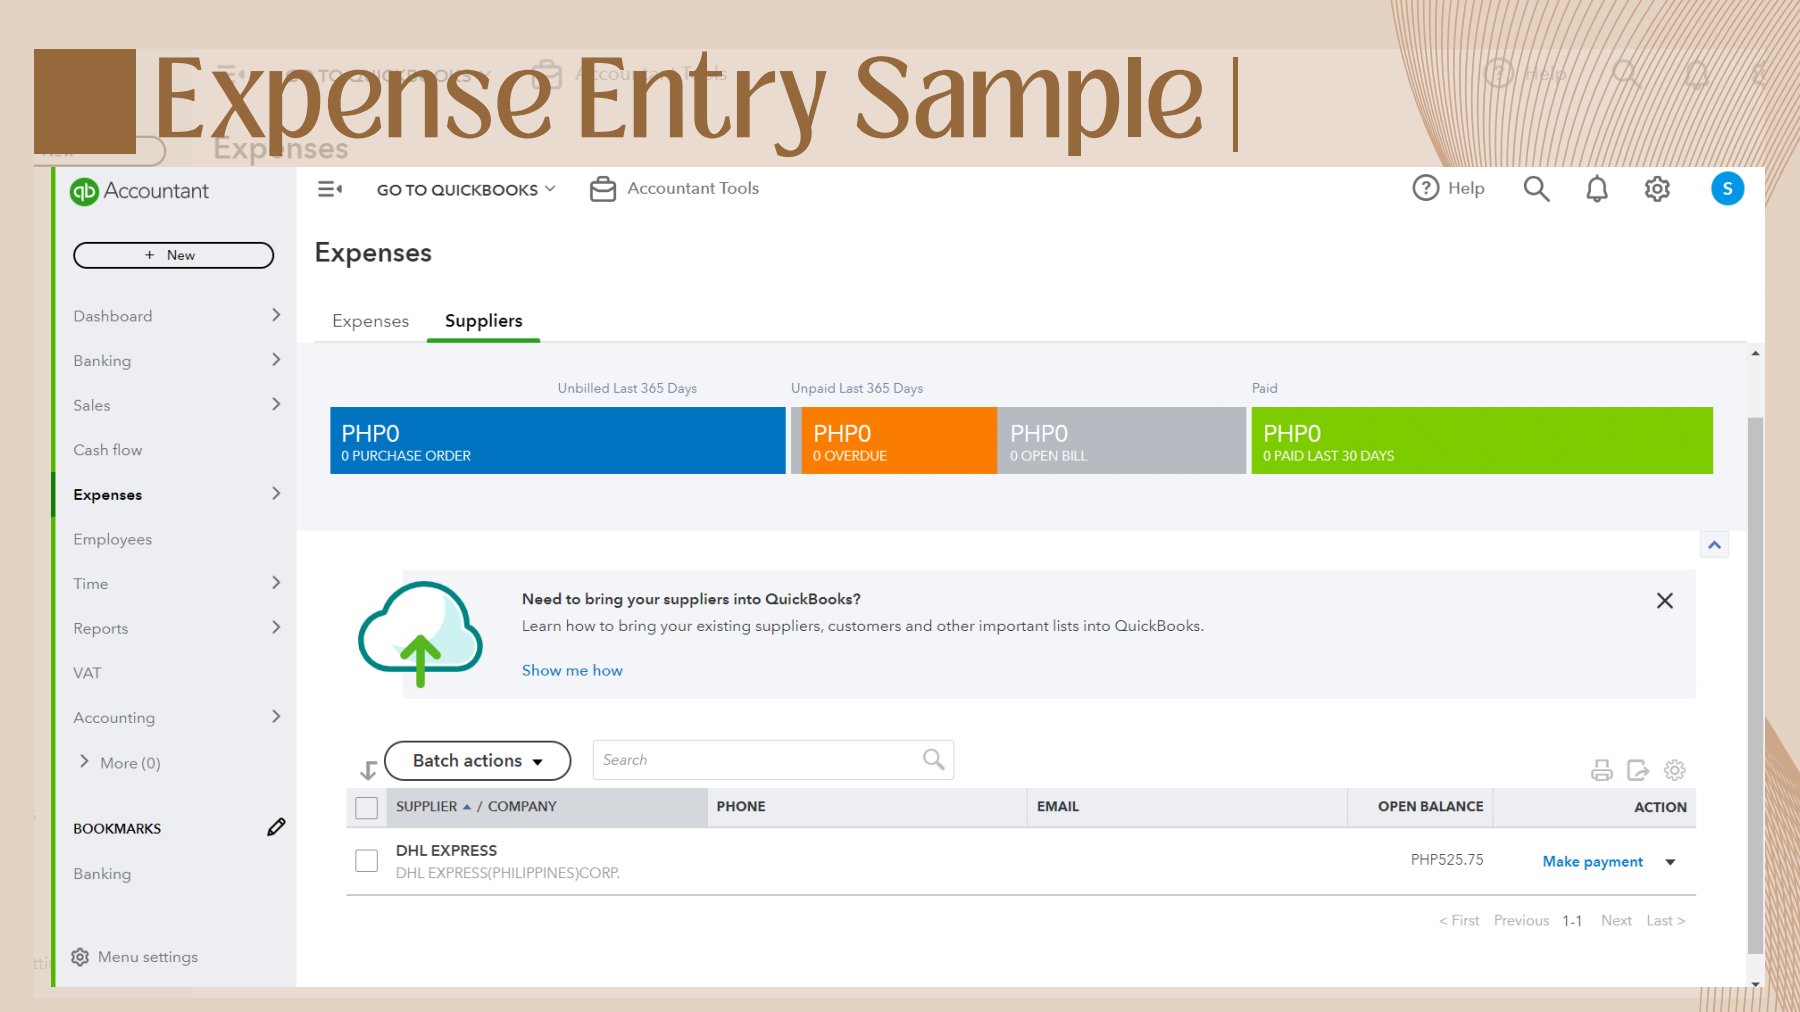Expand the Time submenu arrow

click(276, 583)
